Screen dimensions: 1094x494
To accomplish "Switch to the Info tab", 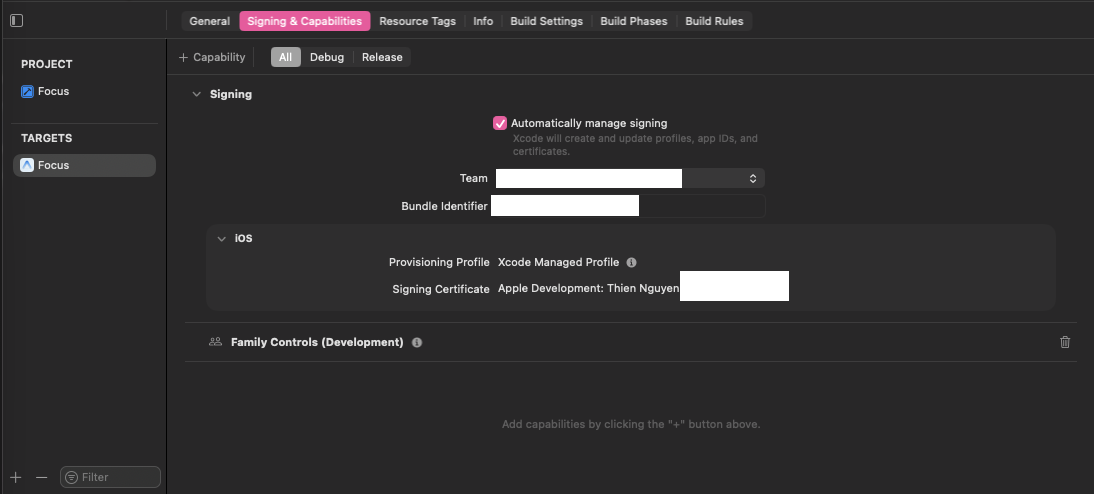I will (483, 21).
